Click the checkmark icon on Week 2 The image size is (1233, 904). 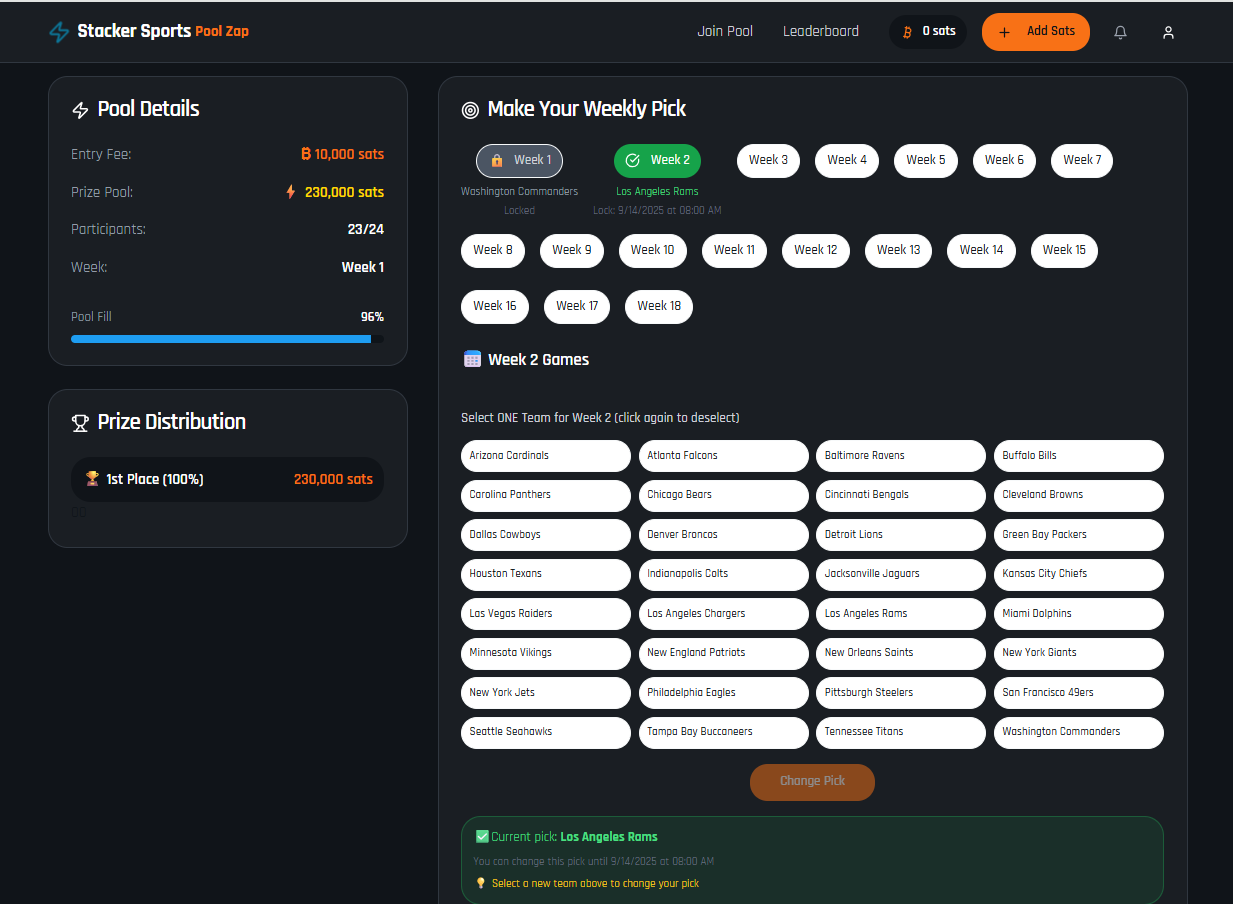(632, 160)
